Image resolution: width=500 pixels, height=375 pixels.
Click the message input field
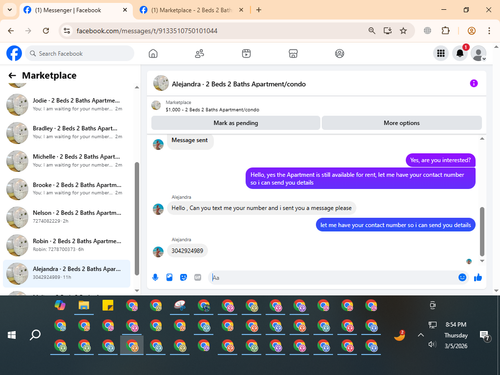click(333, 277)
